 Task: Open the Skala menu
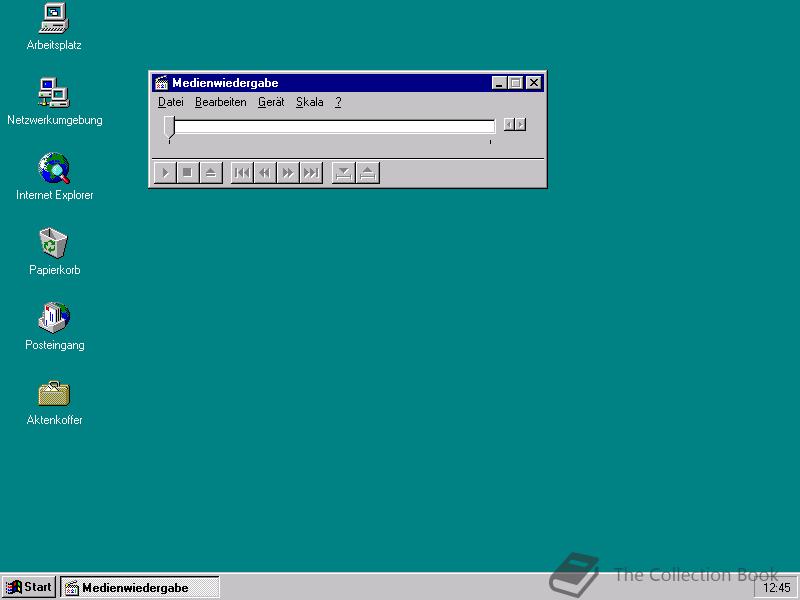(310, 102)
